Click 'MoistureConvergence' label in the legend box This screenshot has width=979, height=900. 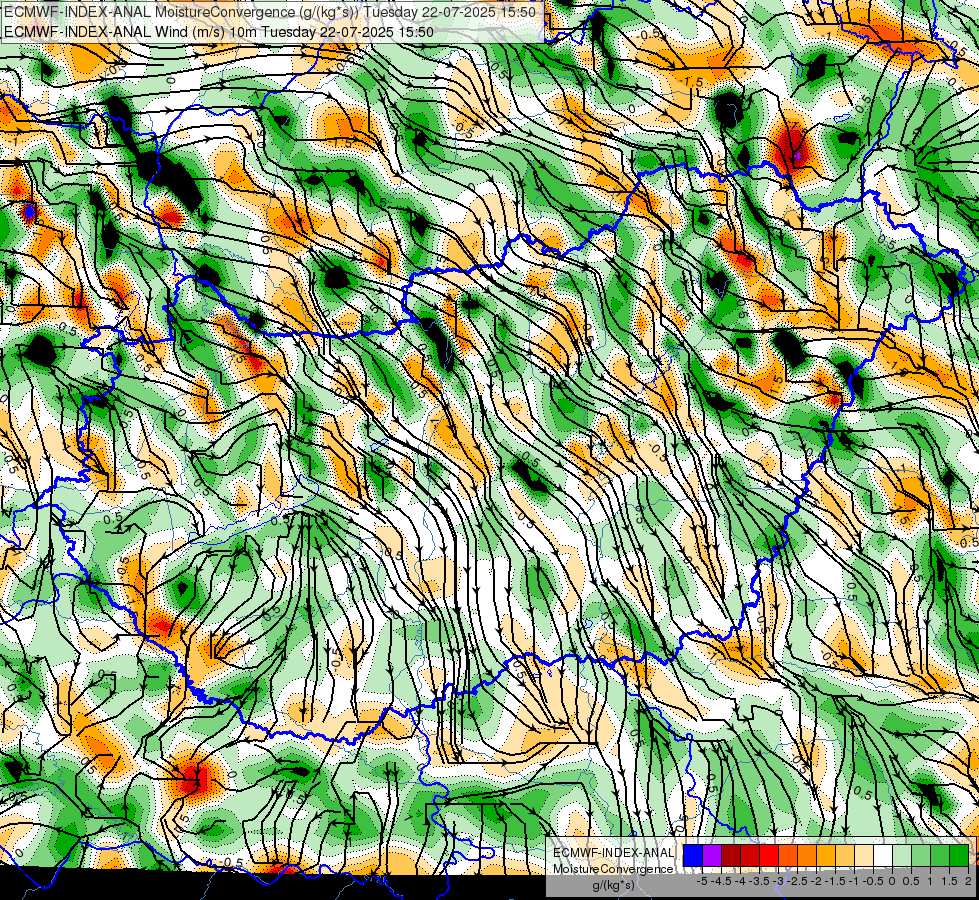pyautogui.click(x=613, y=869)
